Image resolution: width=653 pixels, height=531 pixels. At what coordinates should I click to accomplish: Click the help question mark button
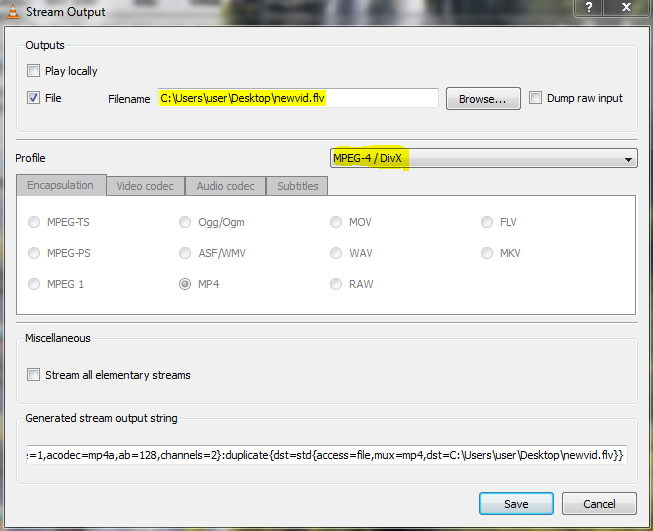tap(588, 7)
